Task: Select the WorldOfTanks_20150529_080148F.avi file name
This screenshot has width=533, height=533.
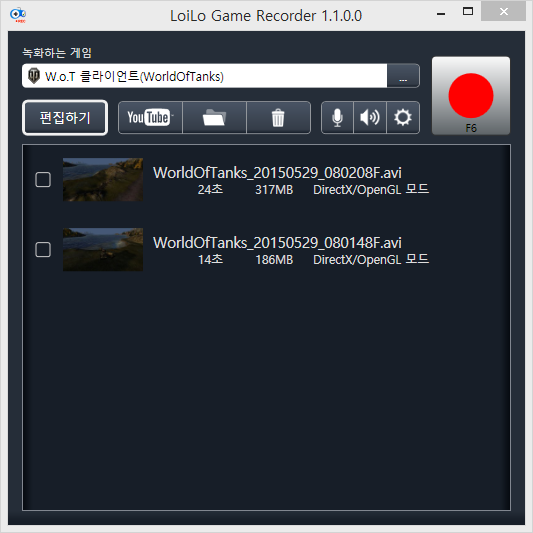Action: (277, 243)
